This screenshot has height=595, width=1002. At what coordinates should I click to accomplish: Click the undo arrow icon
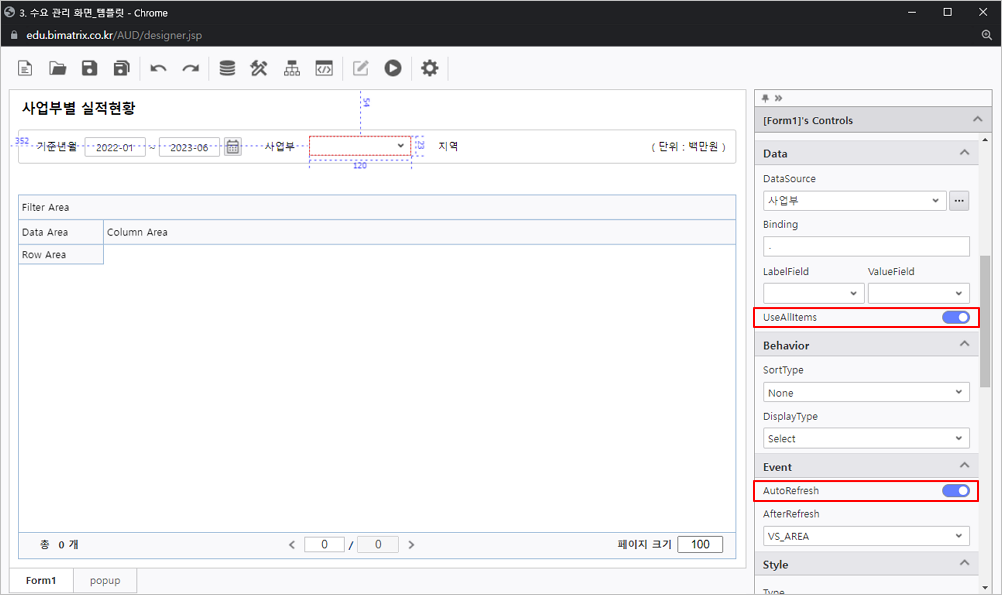tap(158, 68)
